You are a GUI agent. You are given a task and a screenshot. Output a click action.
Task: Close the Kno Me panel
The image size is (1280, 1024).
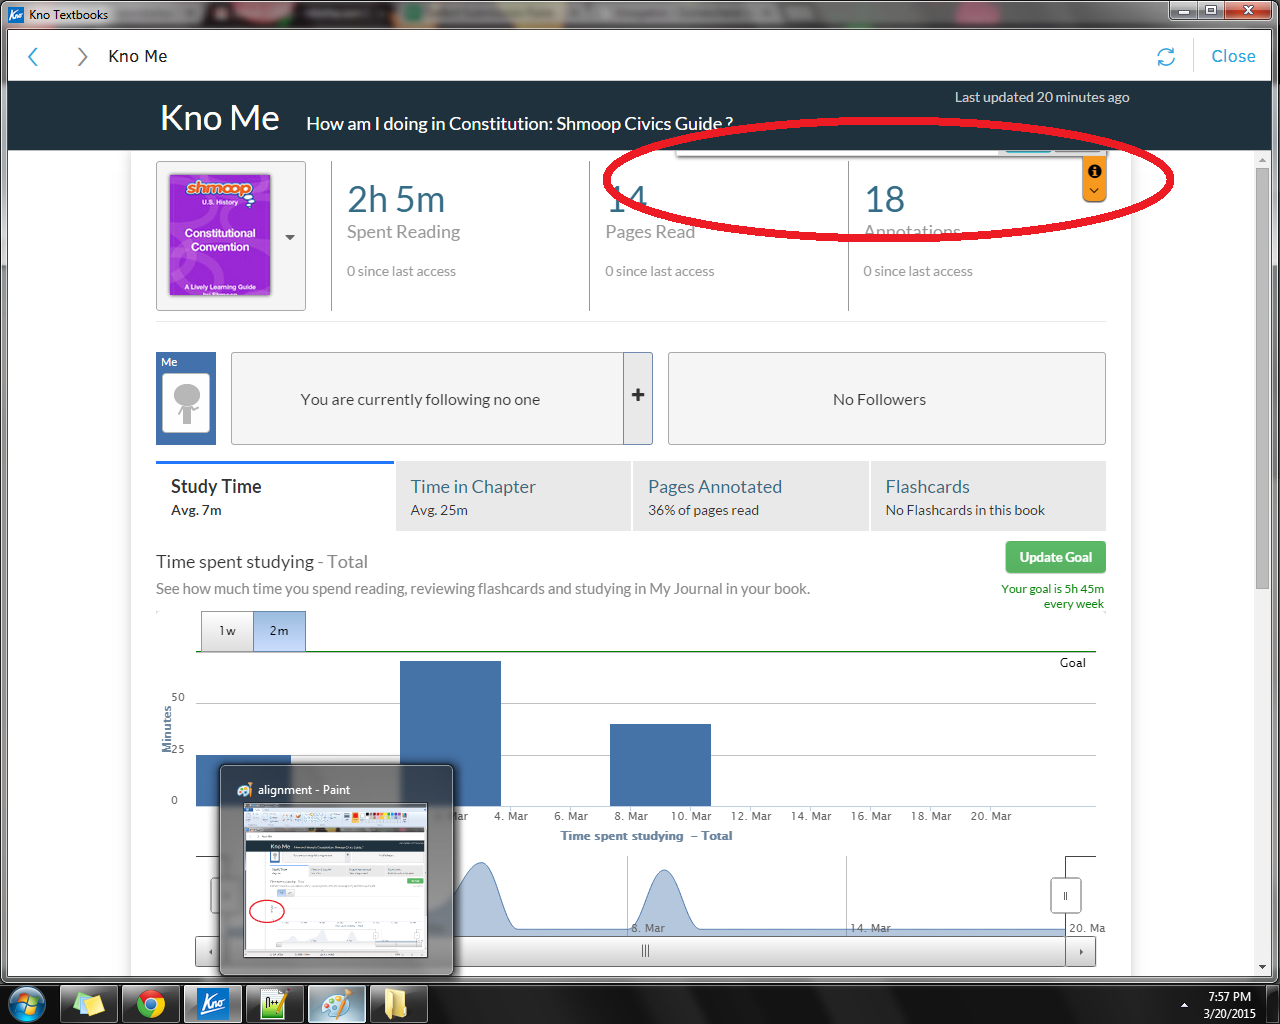(1233, 57)
